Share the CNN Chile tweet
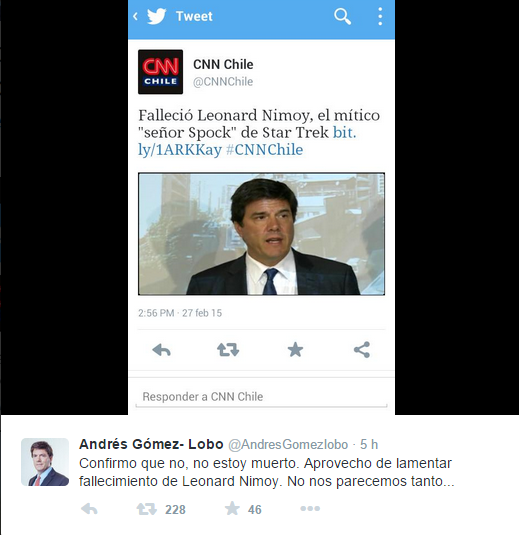The width and height of the screenshot is (519, 539). [362, 350]
